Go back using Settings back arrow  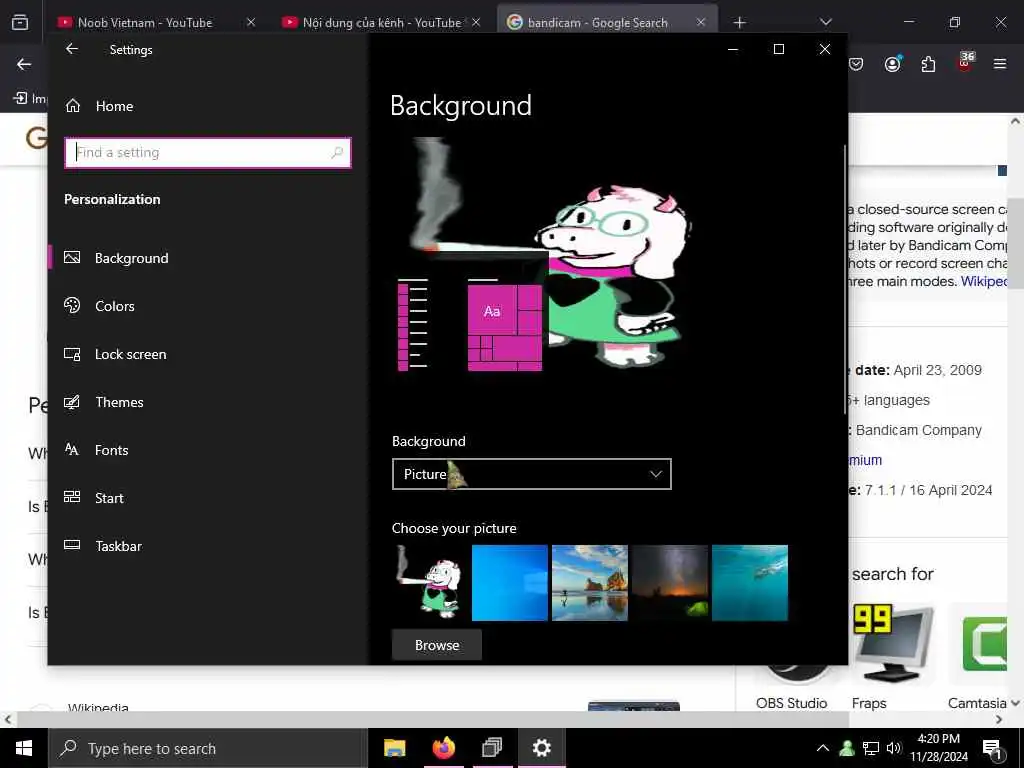click(72, 49)
